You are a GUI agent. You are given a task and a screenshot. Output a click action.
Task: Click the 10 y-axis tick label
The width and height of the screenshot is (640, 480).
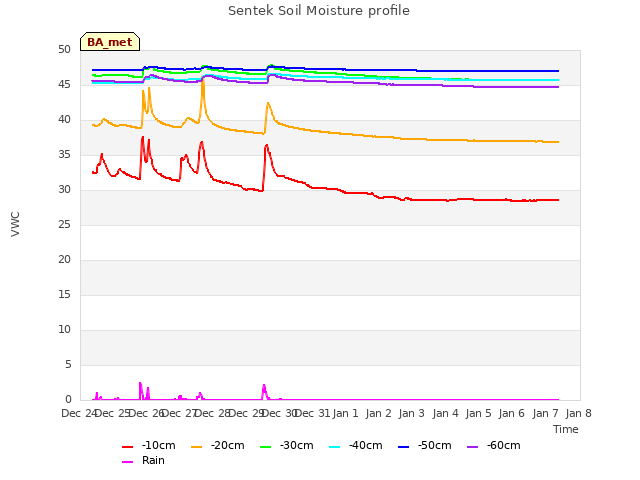pyautogui.click(x=64, y=330)
